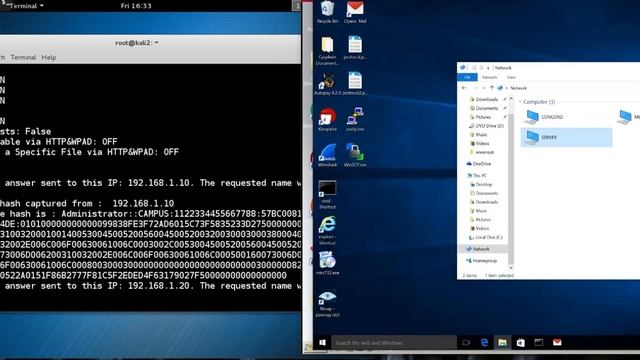Select DVD Drive (D:) in the sidebar

click(486, 126)
